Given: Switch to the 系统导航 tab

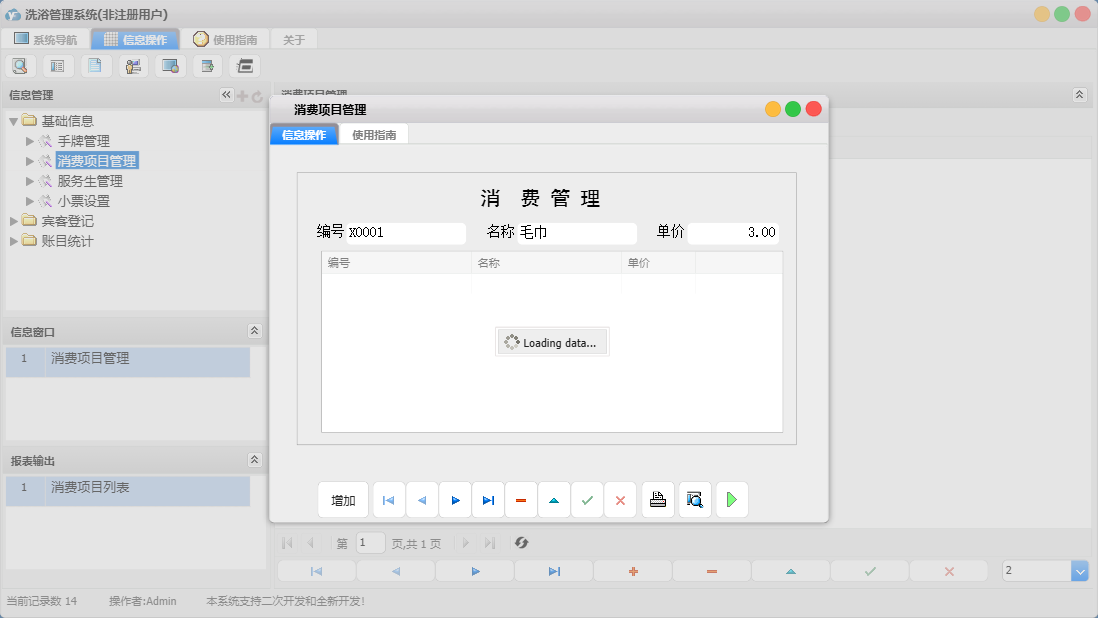Looking at the screenshot, I should point(48,39).
